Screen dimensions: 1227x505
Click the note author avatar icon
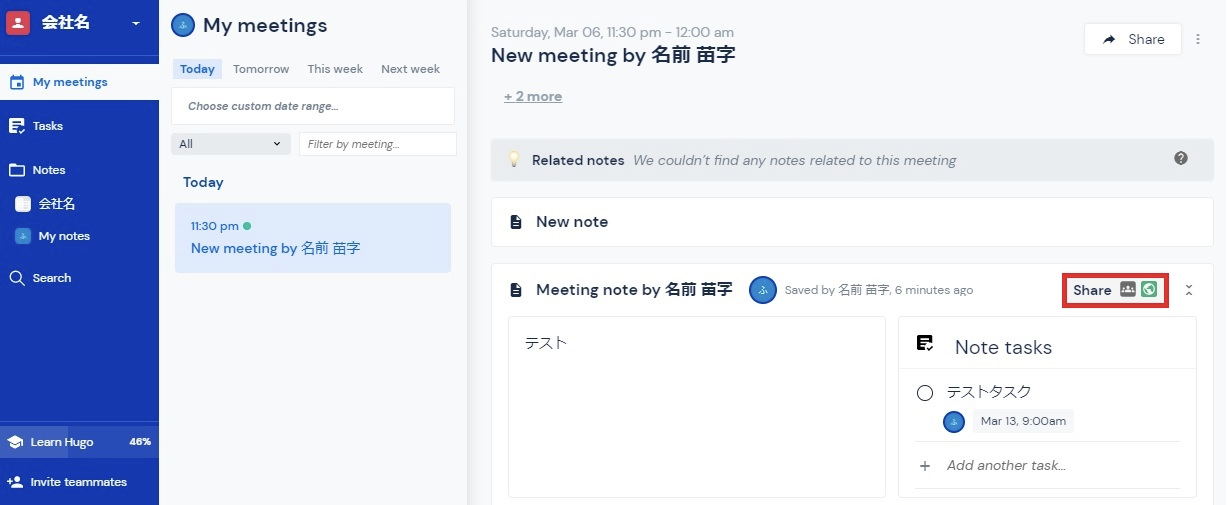coord(763,290)
